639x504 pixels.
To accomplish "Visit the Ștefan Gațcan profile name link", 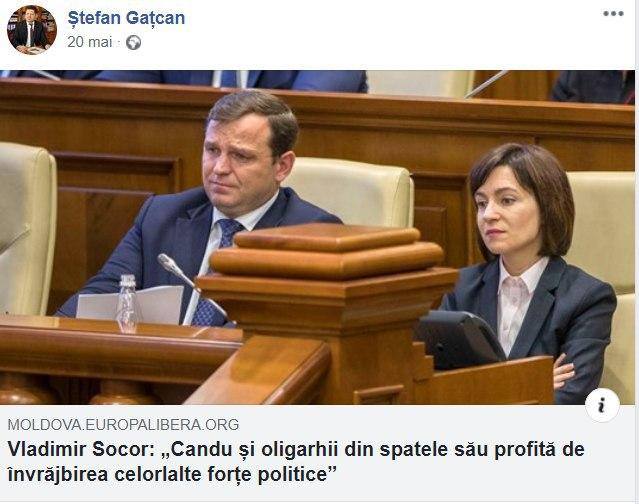I will pyautogui.click(x=126, y=18).
